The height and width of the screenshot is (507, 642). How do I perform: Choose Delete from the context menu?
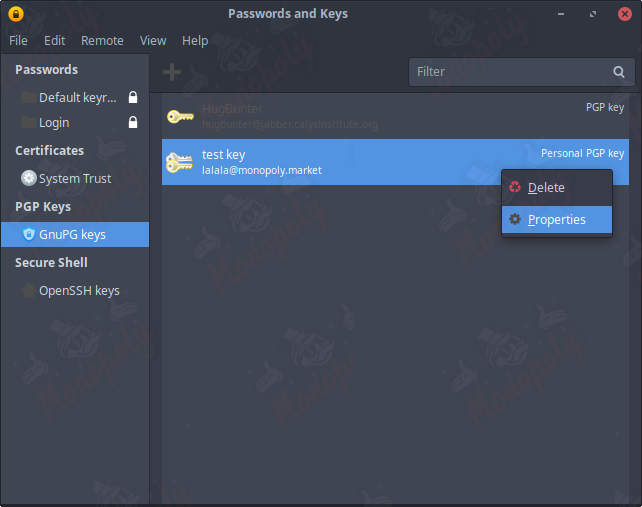pyautogui.click(x=546, y=188)
